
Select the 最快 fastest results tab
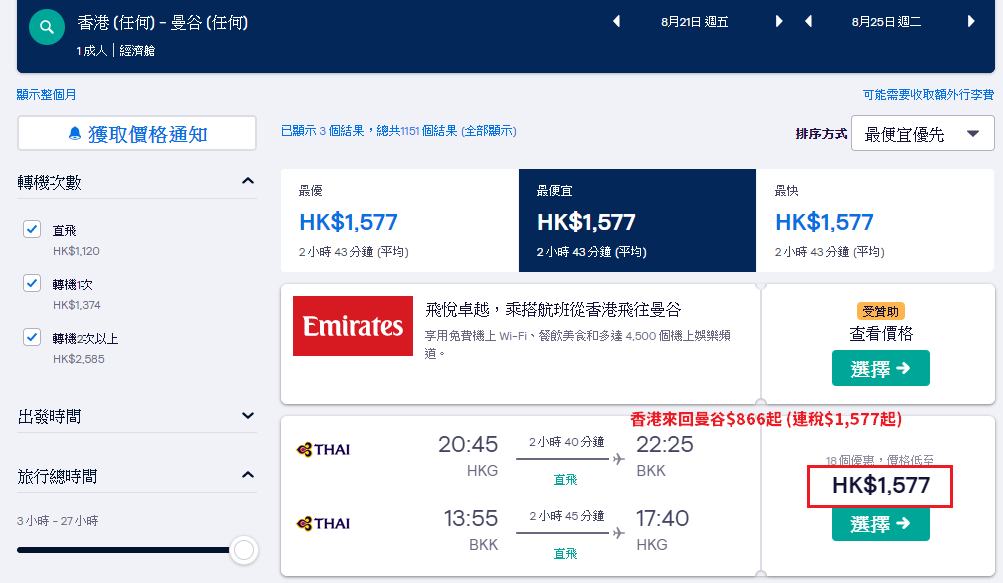coord(875,220)
